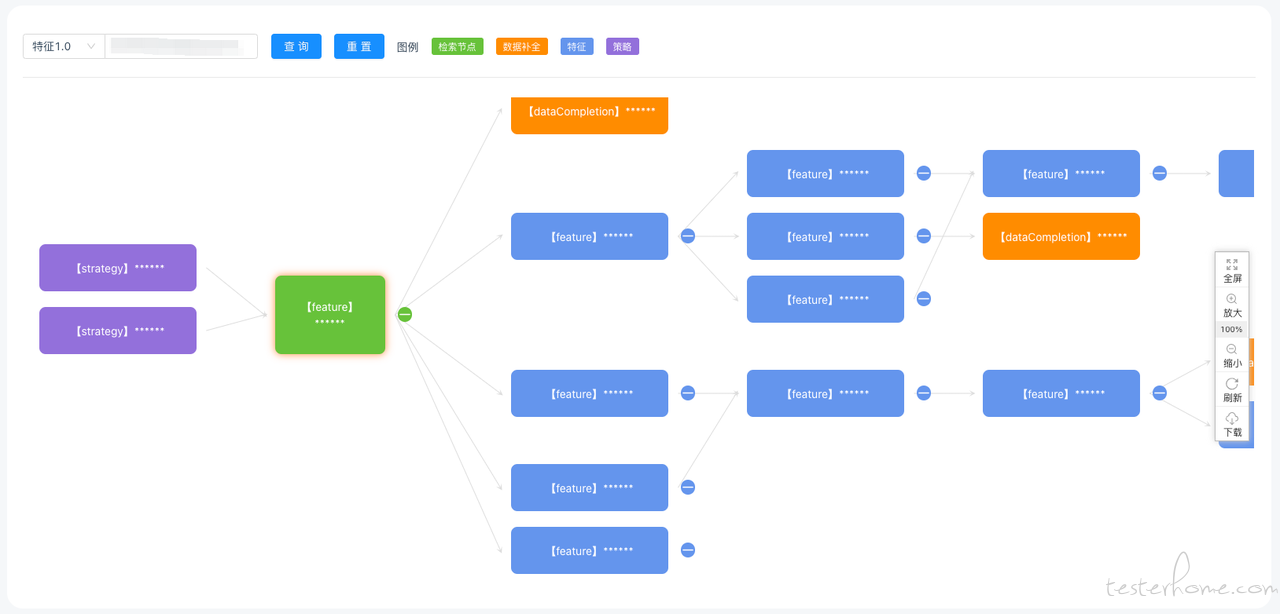
Task: Select the orange 数据补全 legend tag
Action: coord(522,47)
